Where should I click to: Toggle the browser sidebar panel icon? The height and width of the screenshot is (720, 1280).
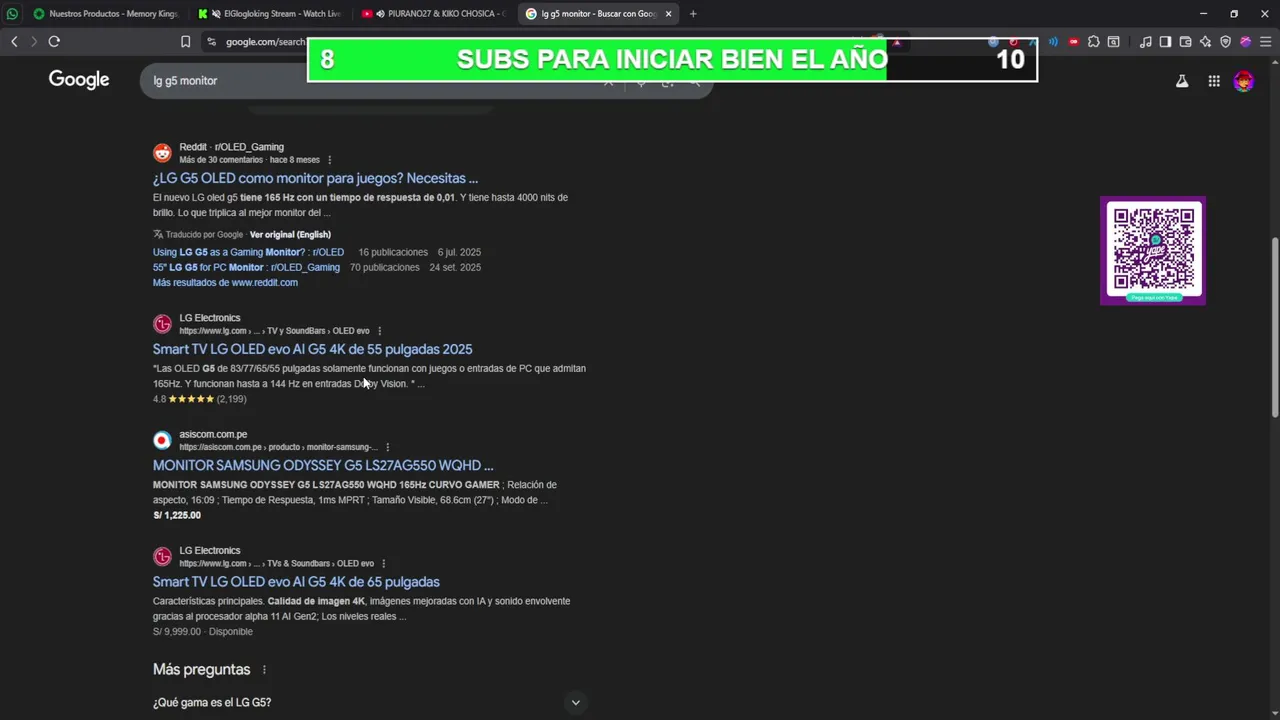point(1165,41)
